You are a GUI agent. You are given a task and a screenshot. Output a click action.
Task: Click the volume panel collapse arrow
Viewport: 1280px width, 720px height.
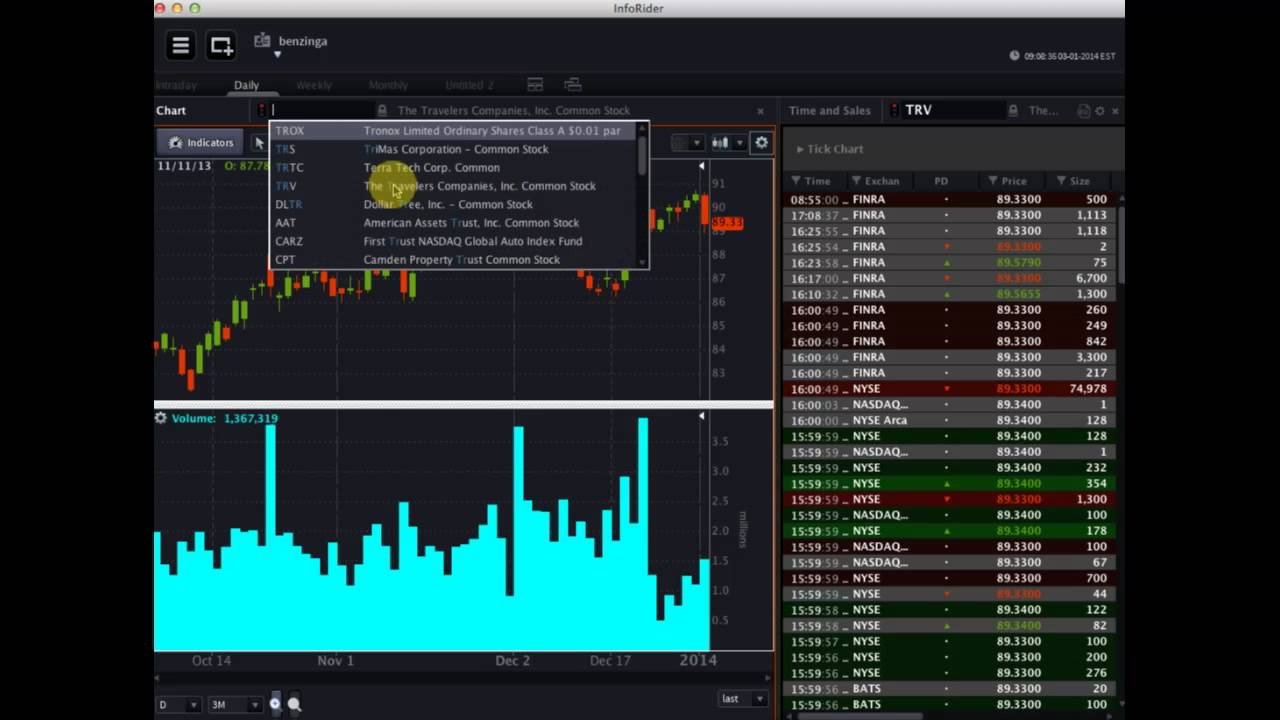coord(701,416)
